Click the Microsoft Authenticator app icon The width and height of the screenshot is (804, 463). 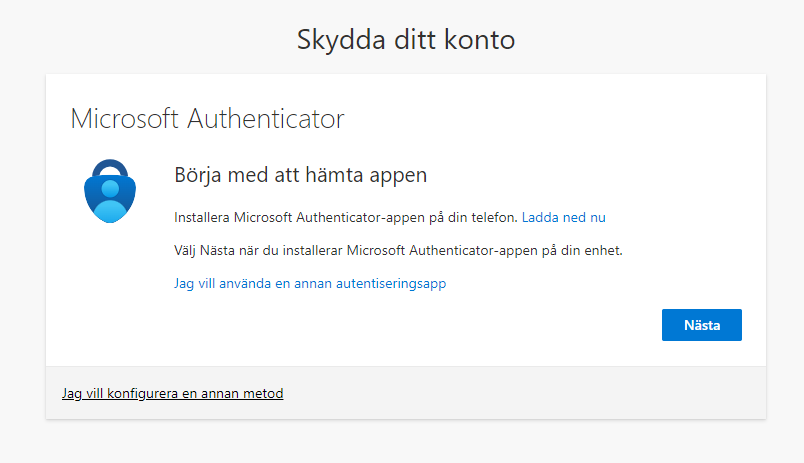(x=108, y=190)
